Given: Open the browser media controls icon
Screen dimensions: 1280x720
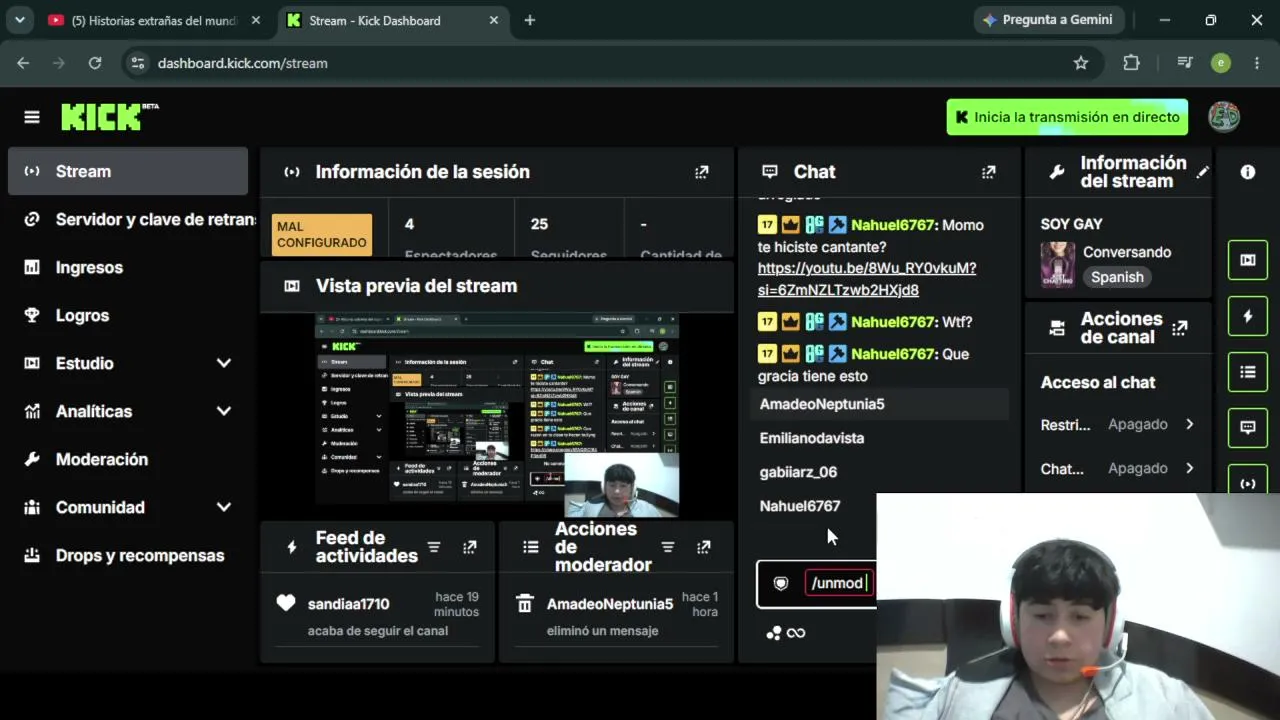Looking at the screenshot, I should click(1185, 63).
